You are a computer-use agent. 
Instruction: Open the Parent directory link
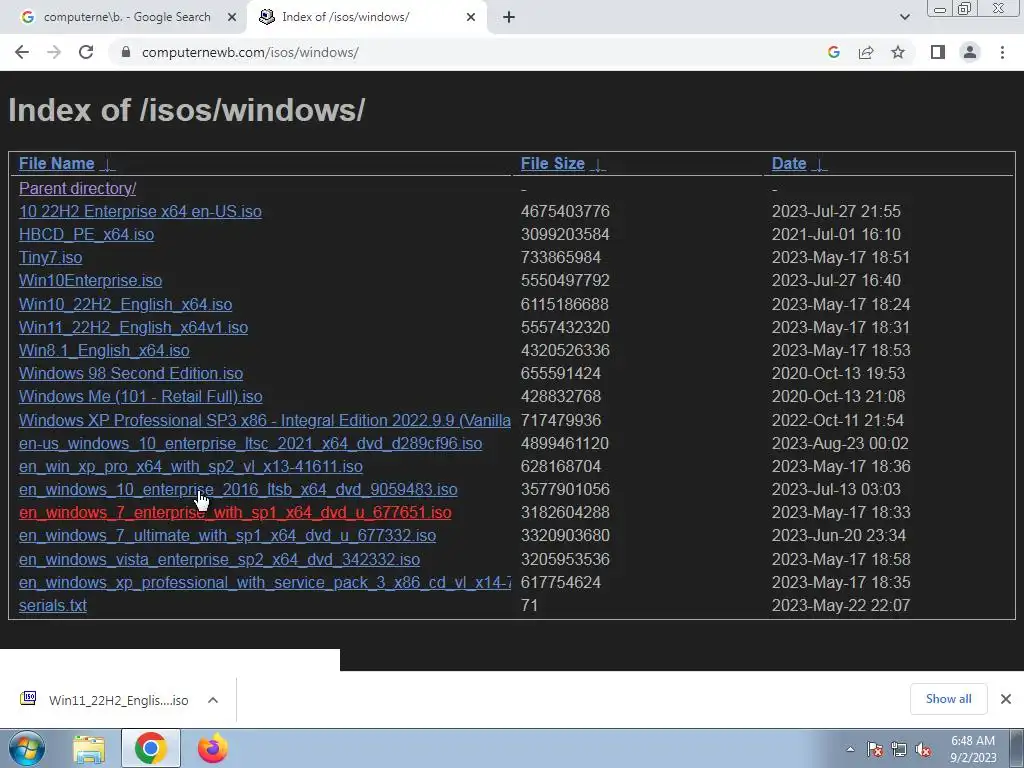coord(78,188)
